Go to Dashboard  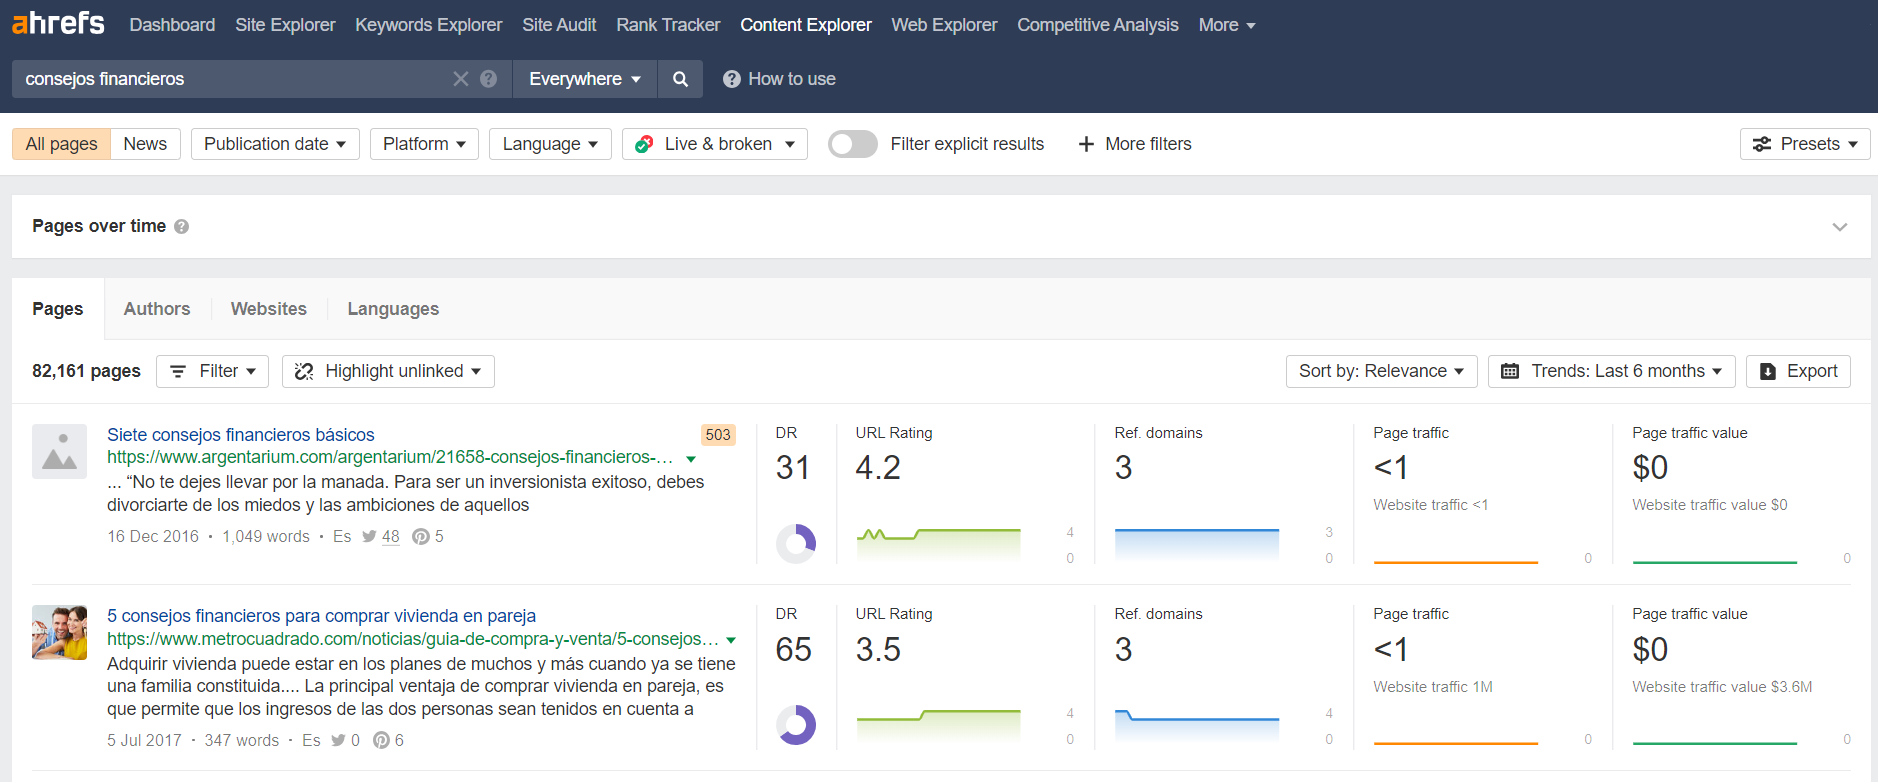click(172, 25)
